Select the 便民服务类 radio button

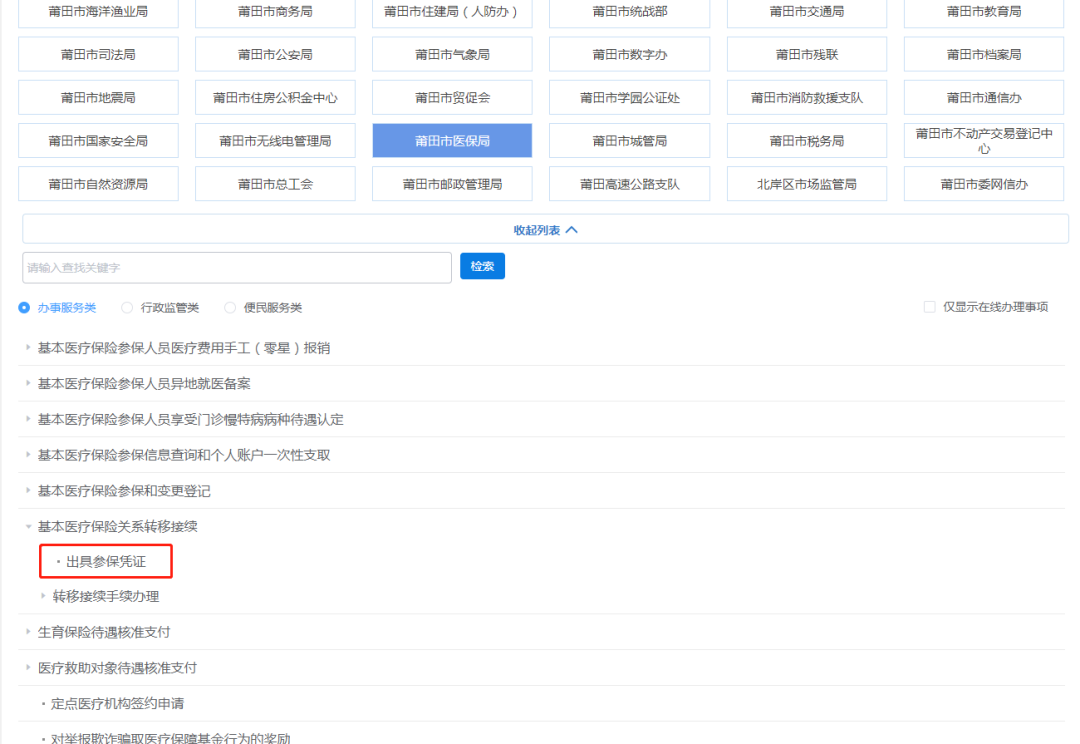pos(230,308)
